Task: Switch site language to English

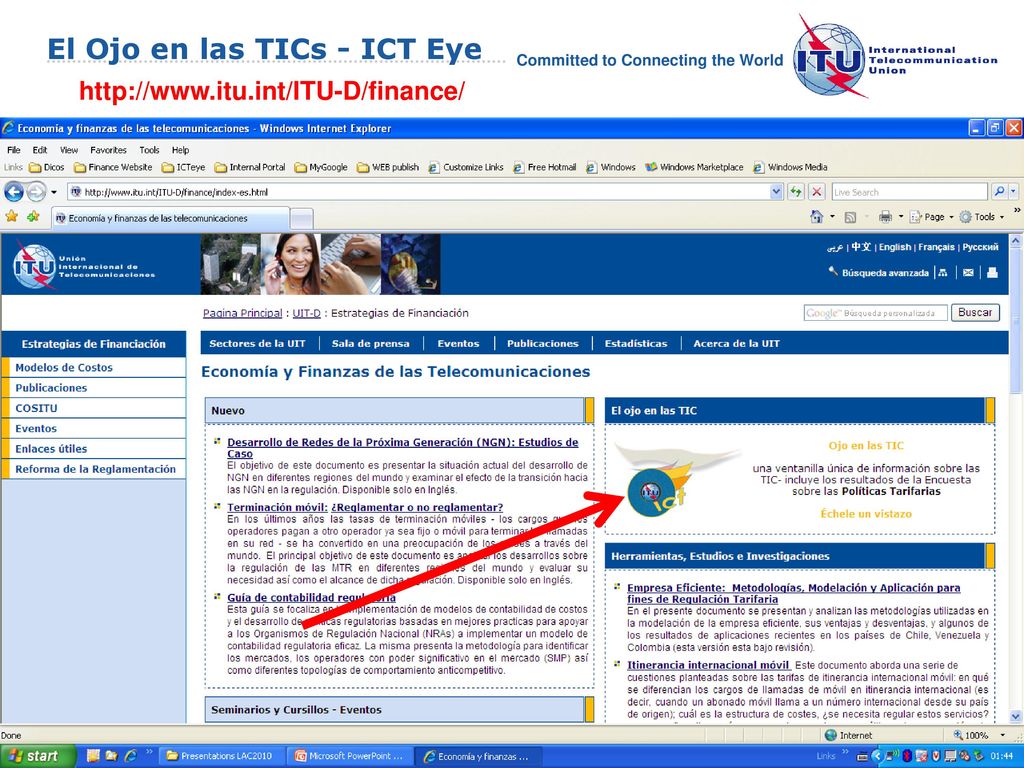Action: coord(895,247)
